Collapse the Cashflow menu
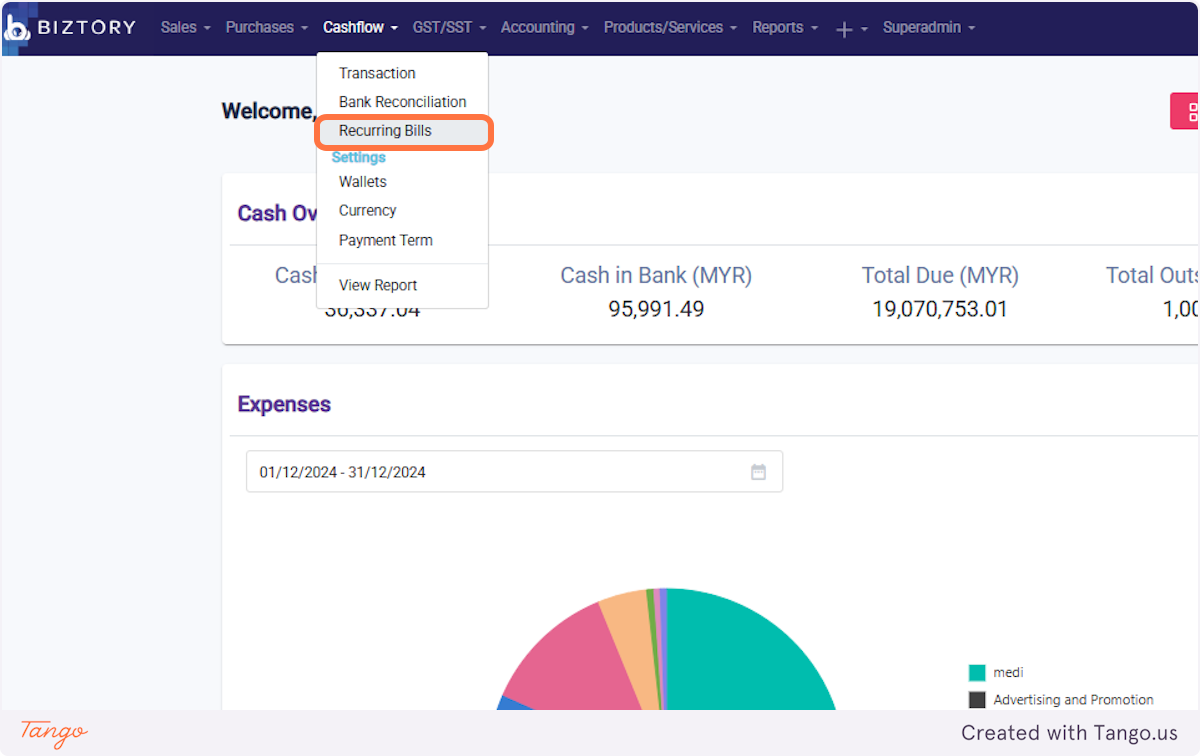 (360, 28)
